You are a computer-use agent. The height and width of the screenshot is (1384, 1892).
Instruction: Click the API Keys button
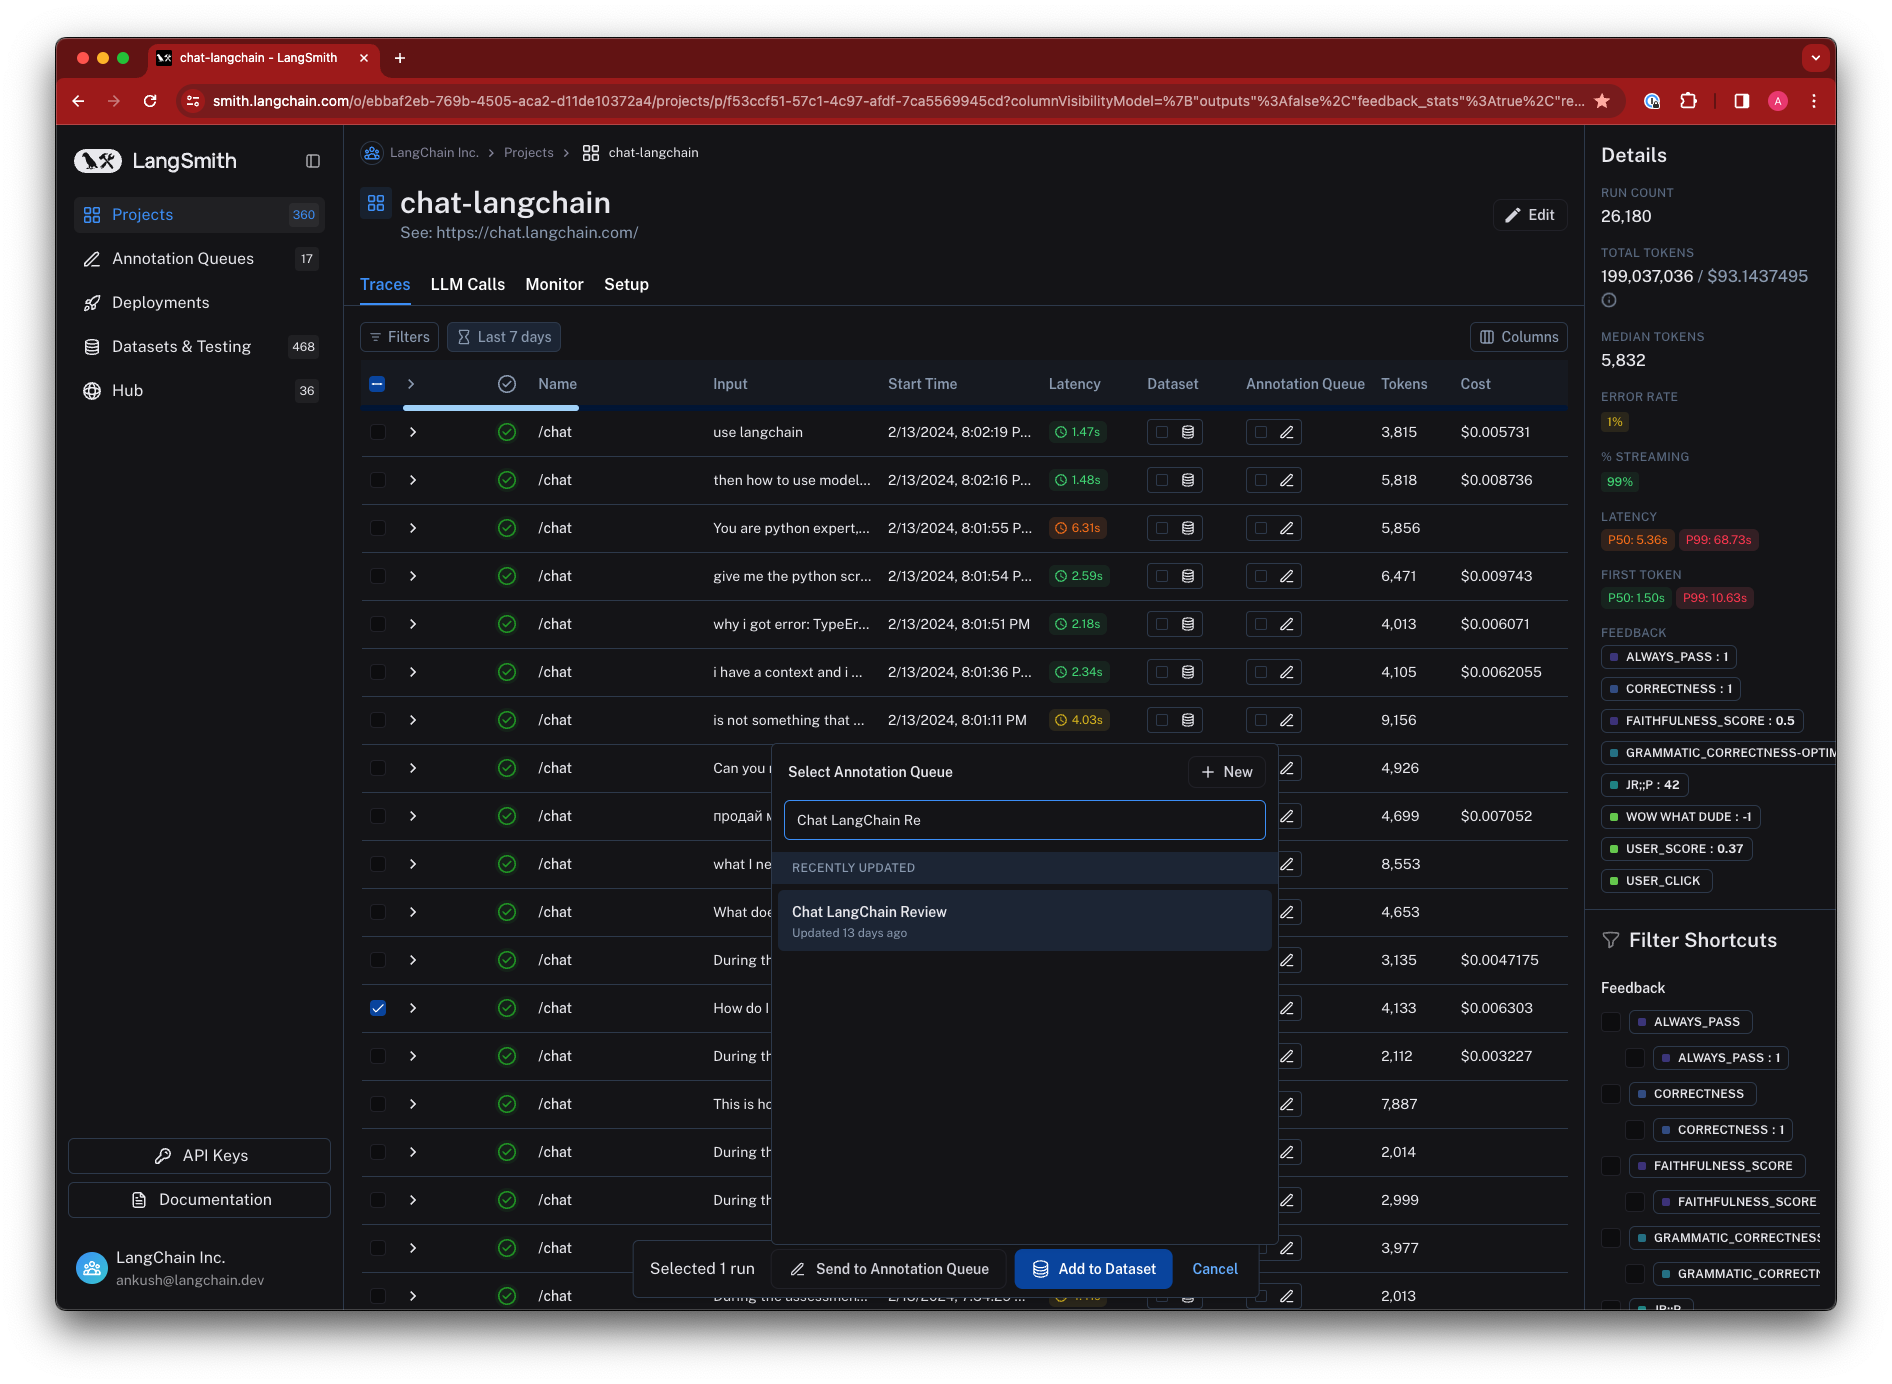[199, 1156]
